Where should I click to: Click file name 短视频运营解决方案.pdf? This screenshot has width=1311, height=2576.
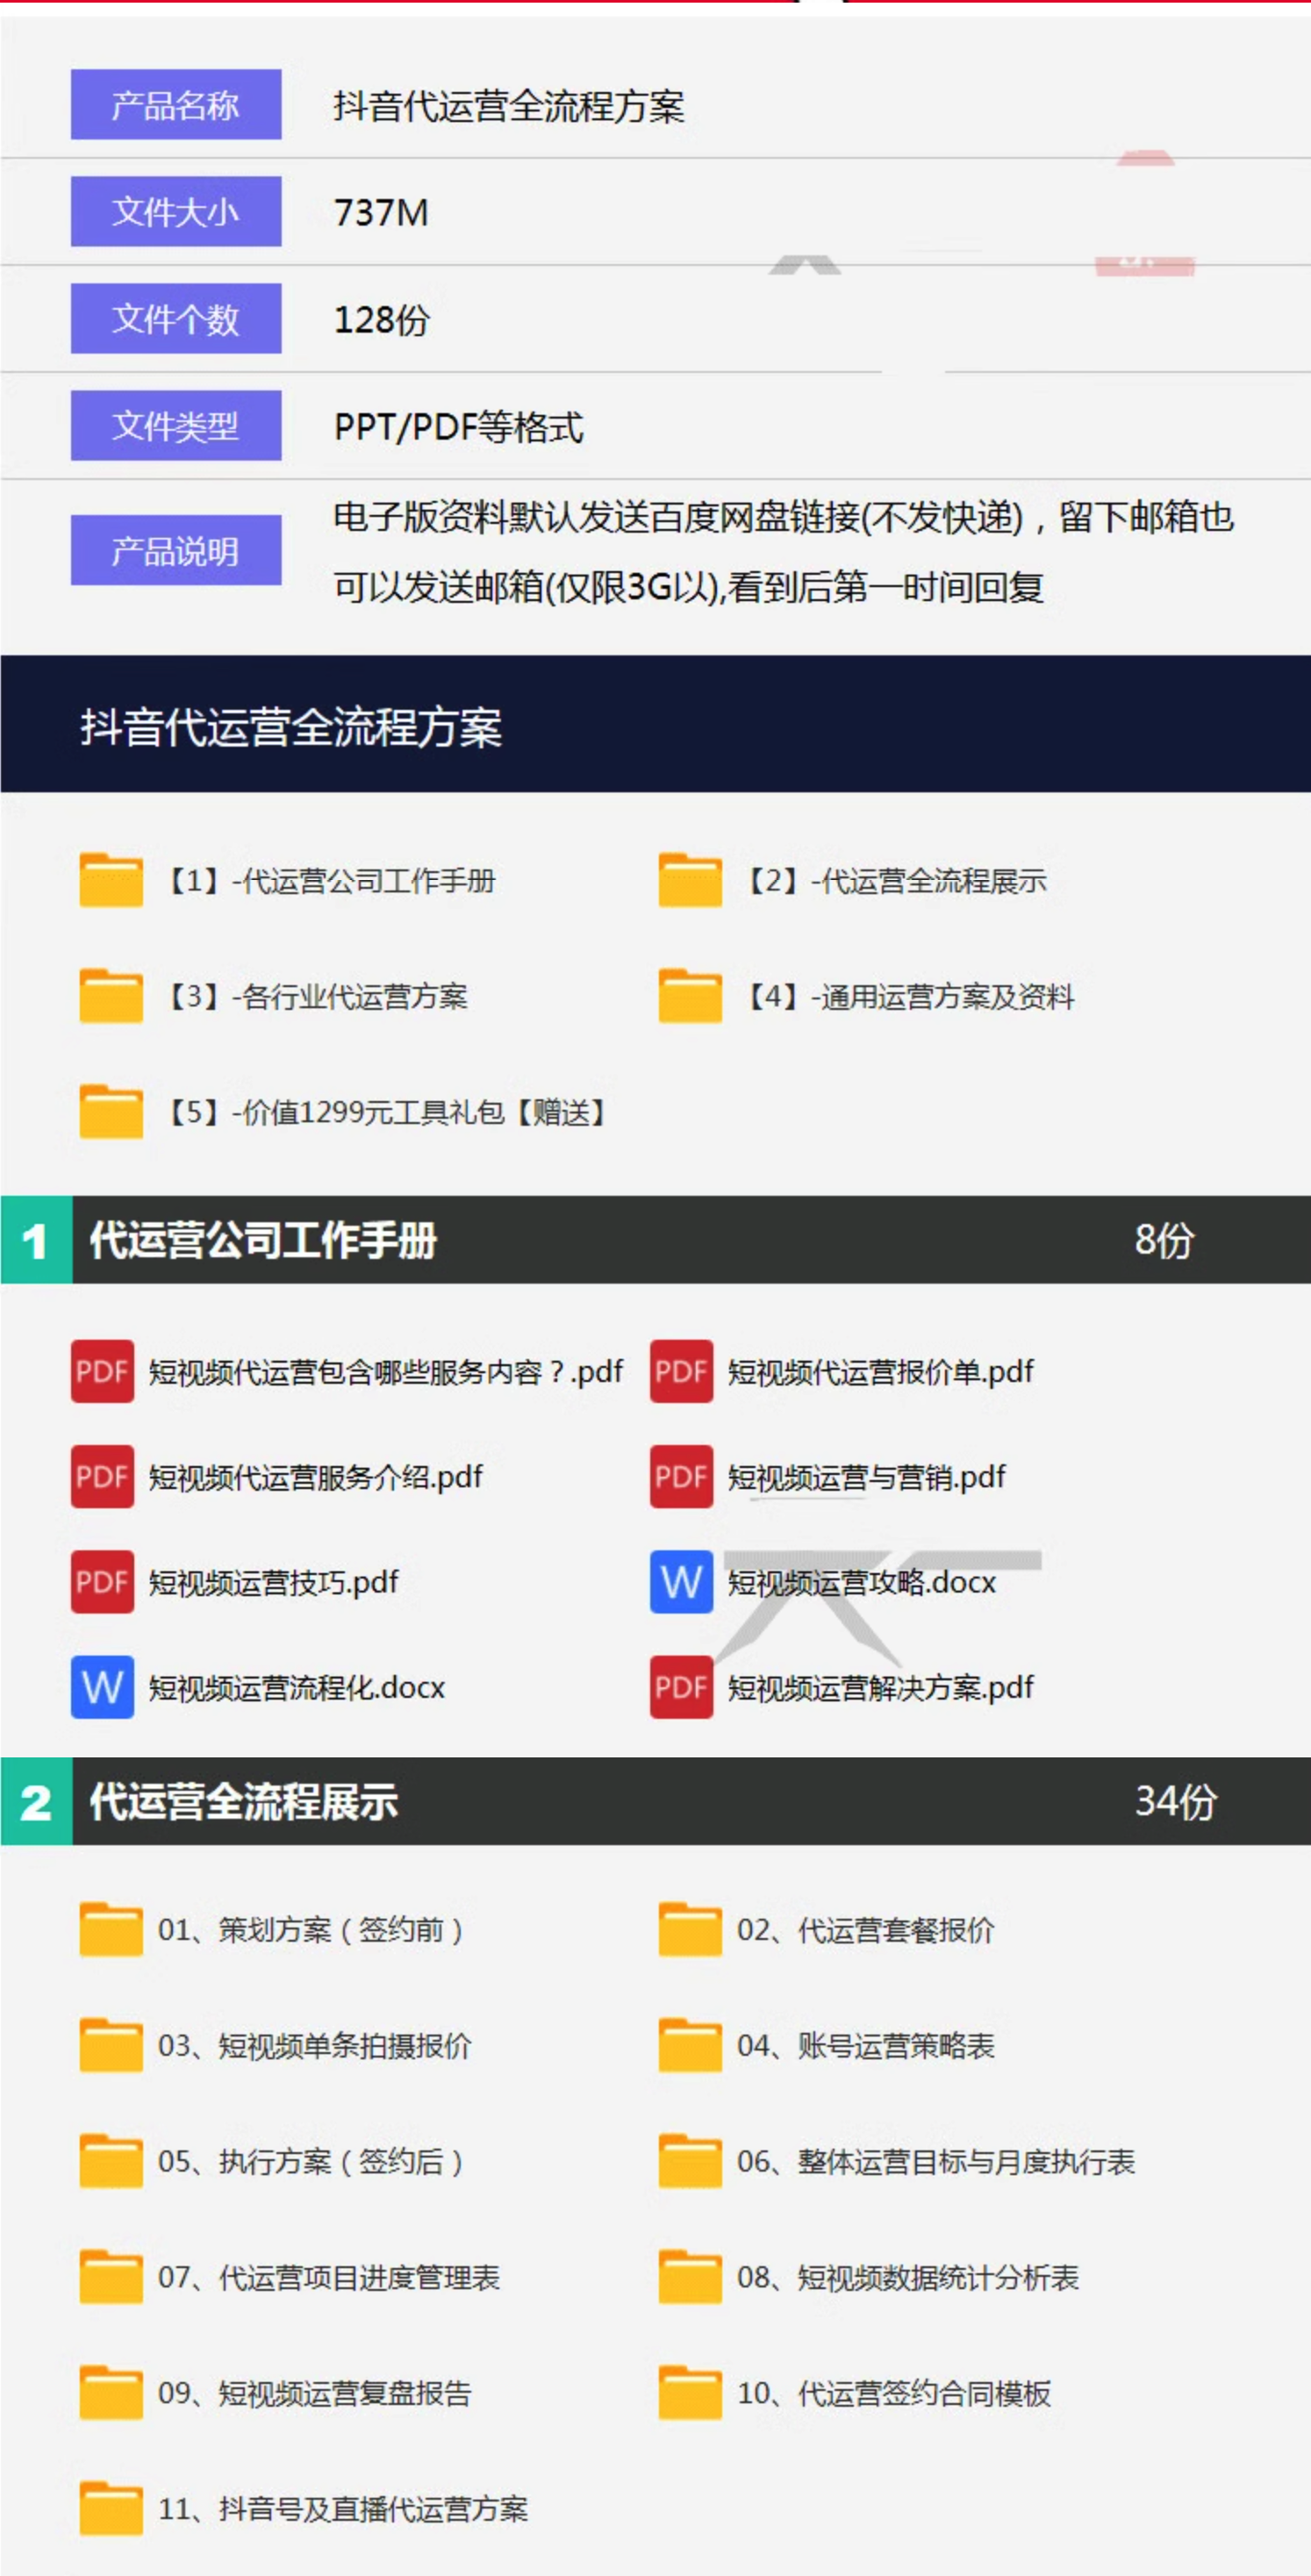tap(881, 1687)
